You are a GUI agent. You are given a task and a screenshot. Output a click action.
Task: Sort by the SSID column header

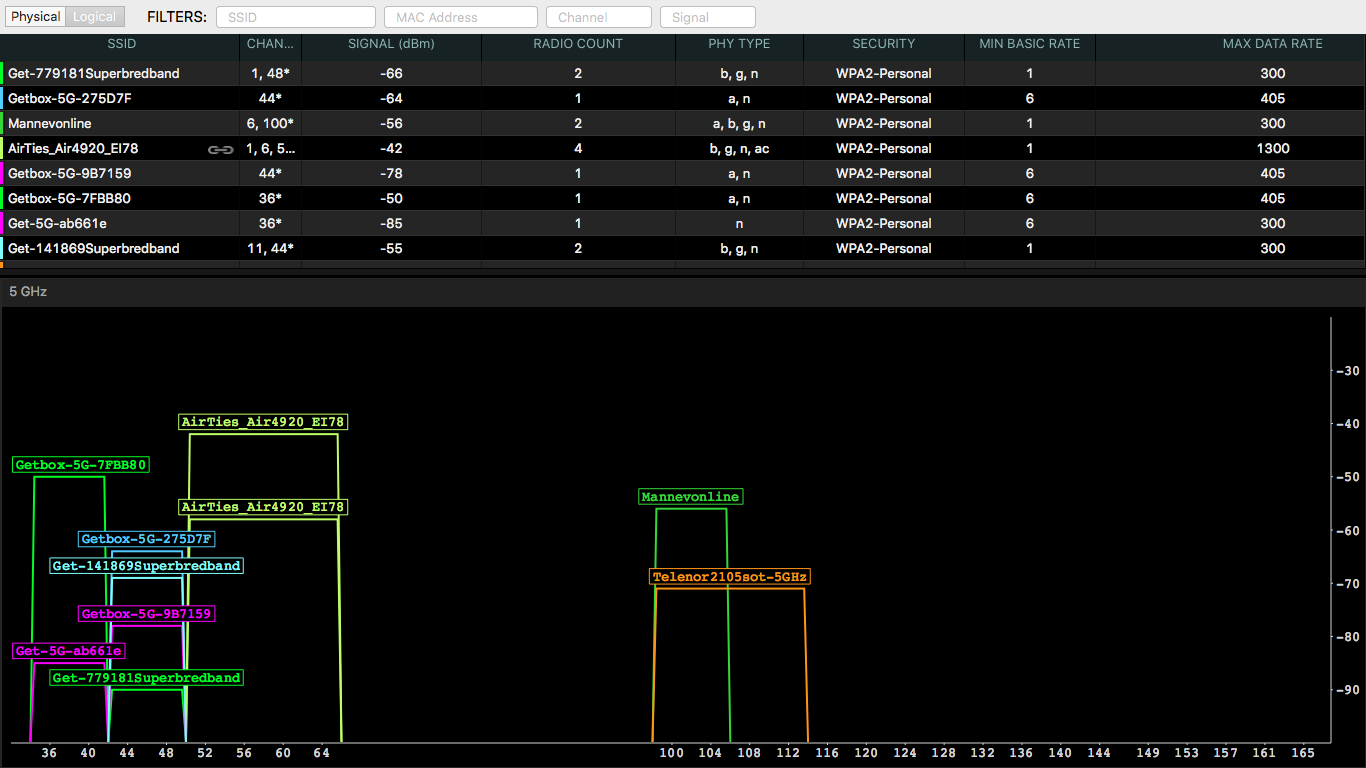122,44
